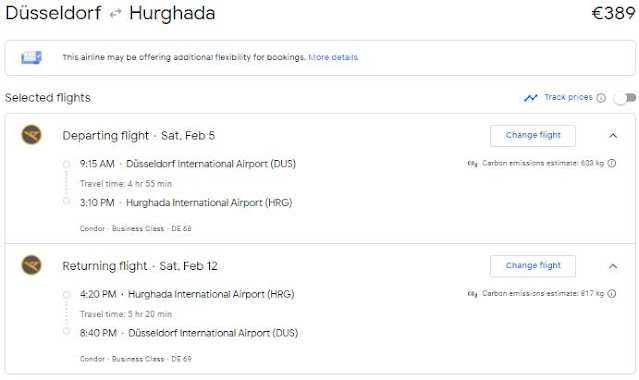
Task: Collapse the Returning flight details chevron
Action: 613,266
